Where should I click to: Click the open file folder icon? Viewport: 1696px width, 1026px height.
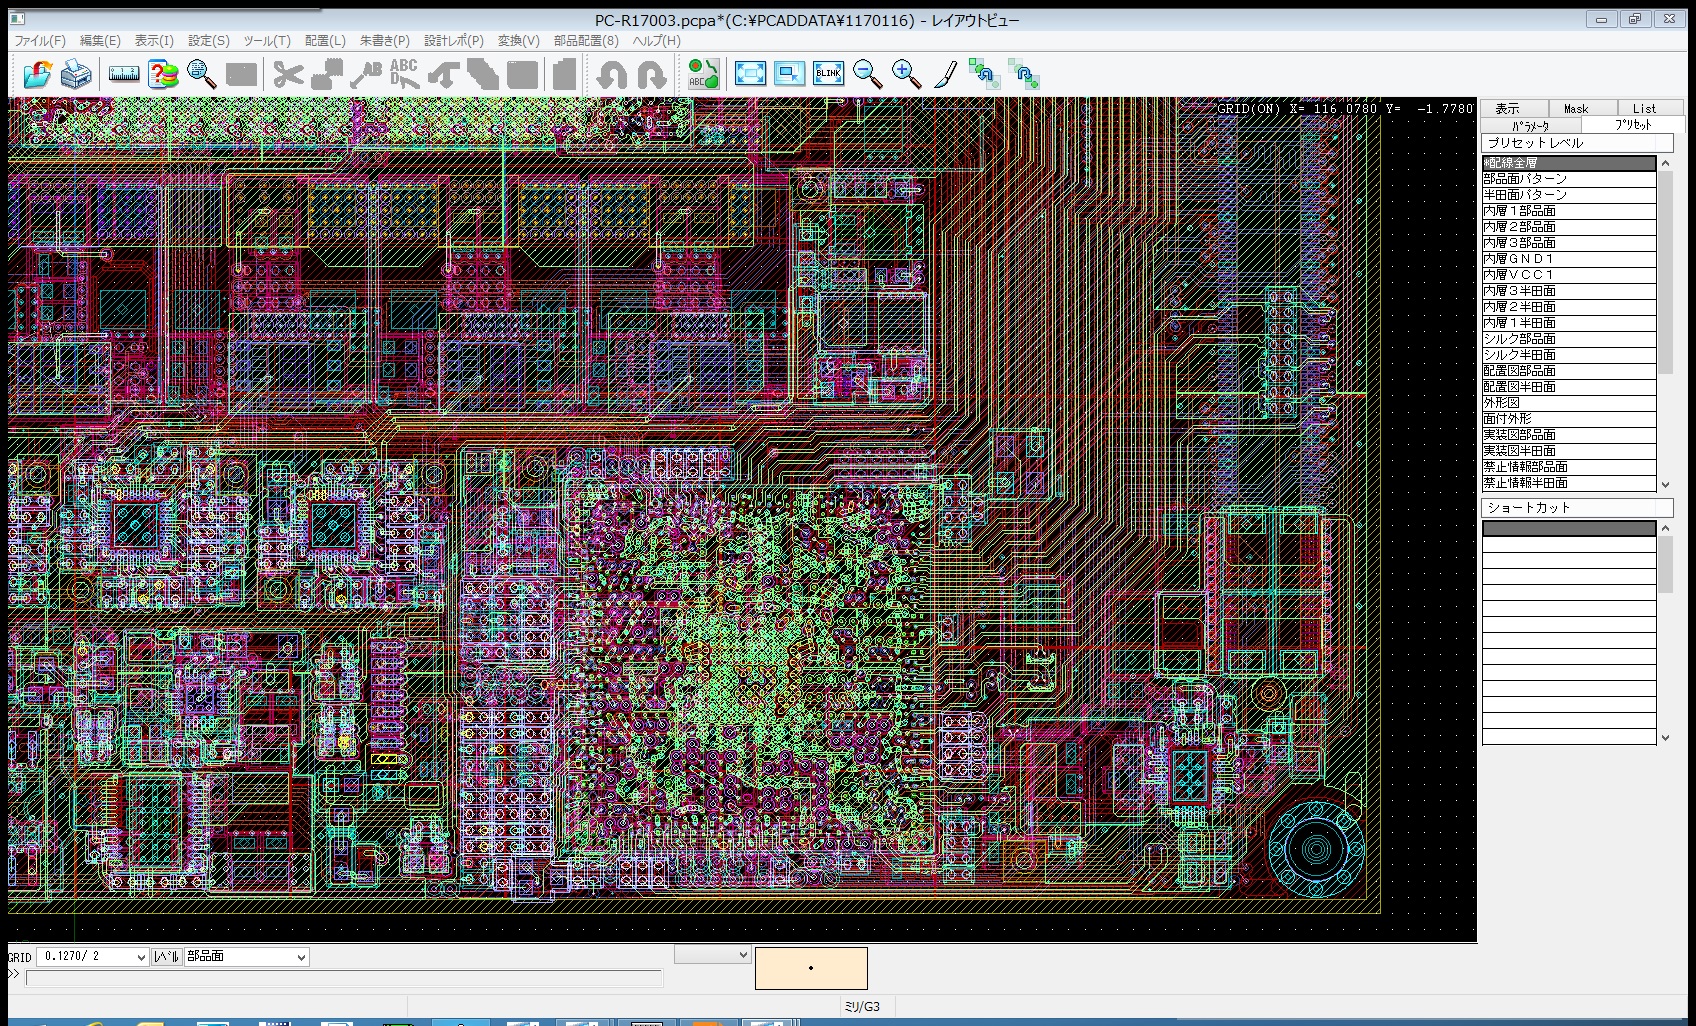(x=37, y=74)
